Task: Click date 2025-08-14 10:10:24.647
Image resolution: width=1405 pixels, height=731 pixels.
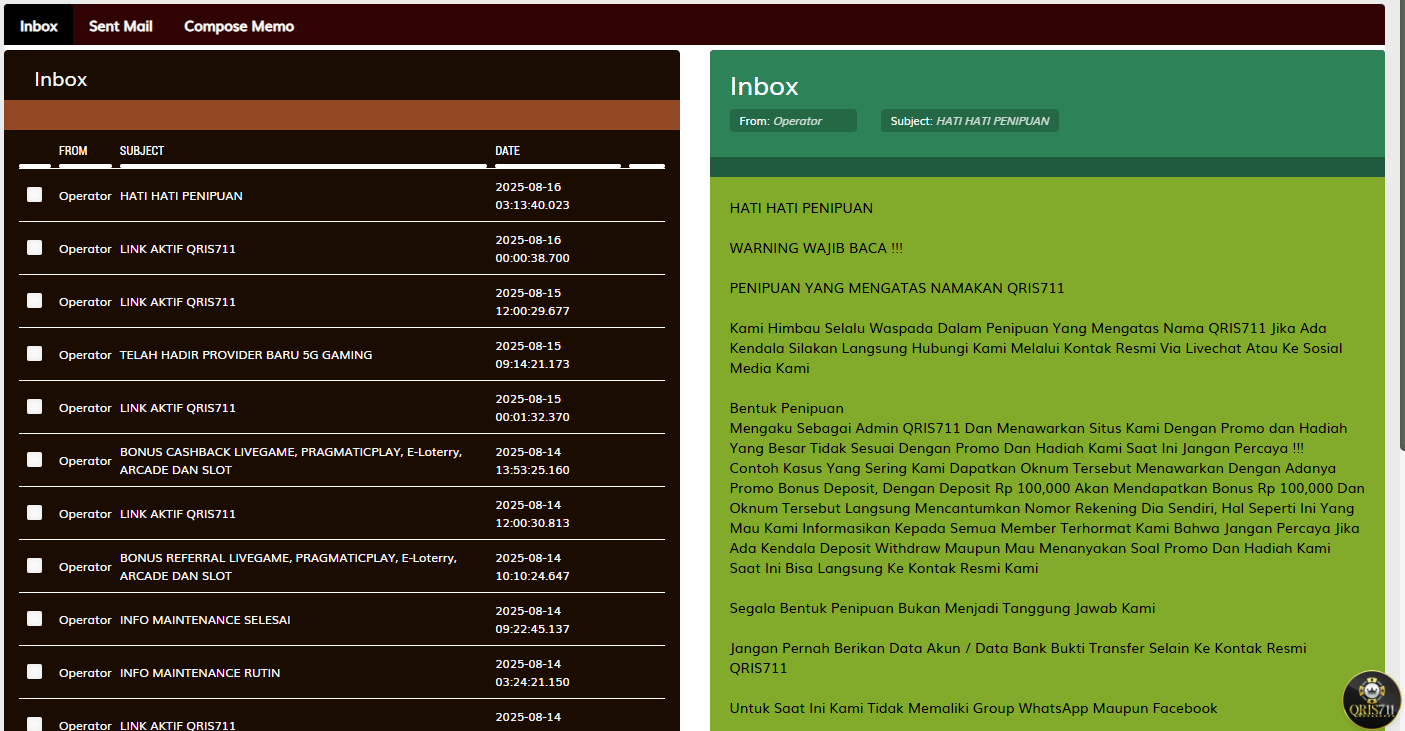Action: click(x=533, y=567)
